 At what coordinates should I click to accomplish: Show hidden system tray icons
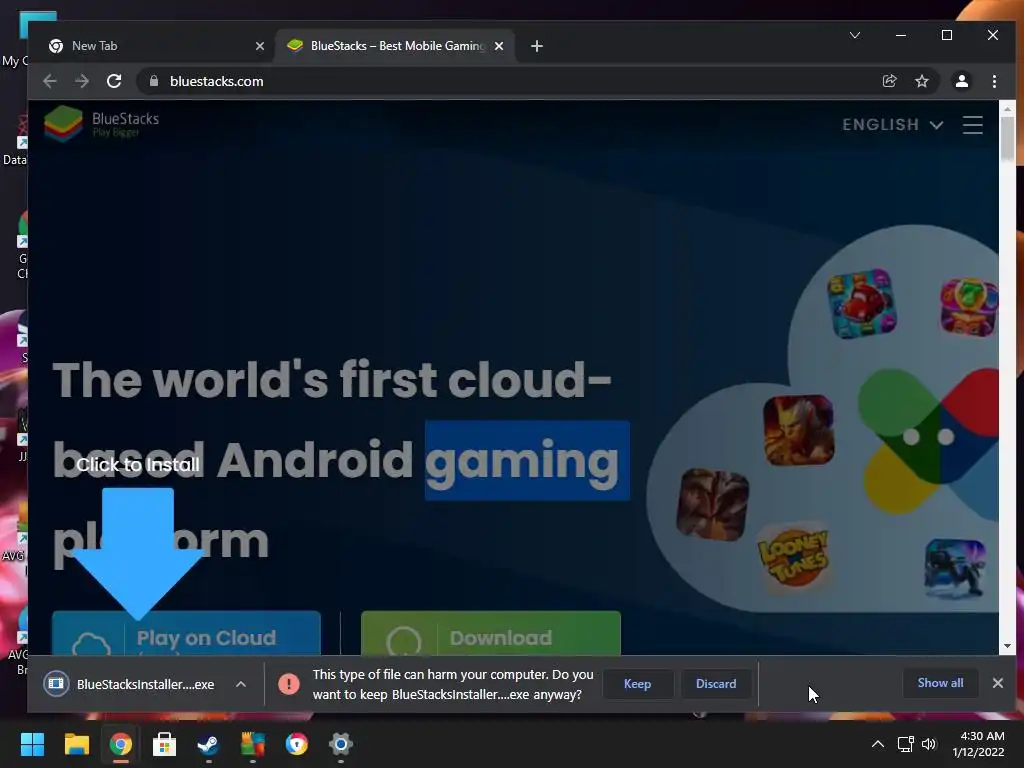coord(878,744)
